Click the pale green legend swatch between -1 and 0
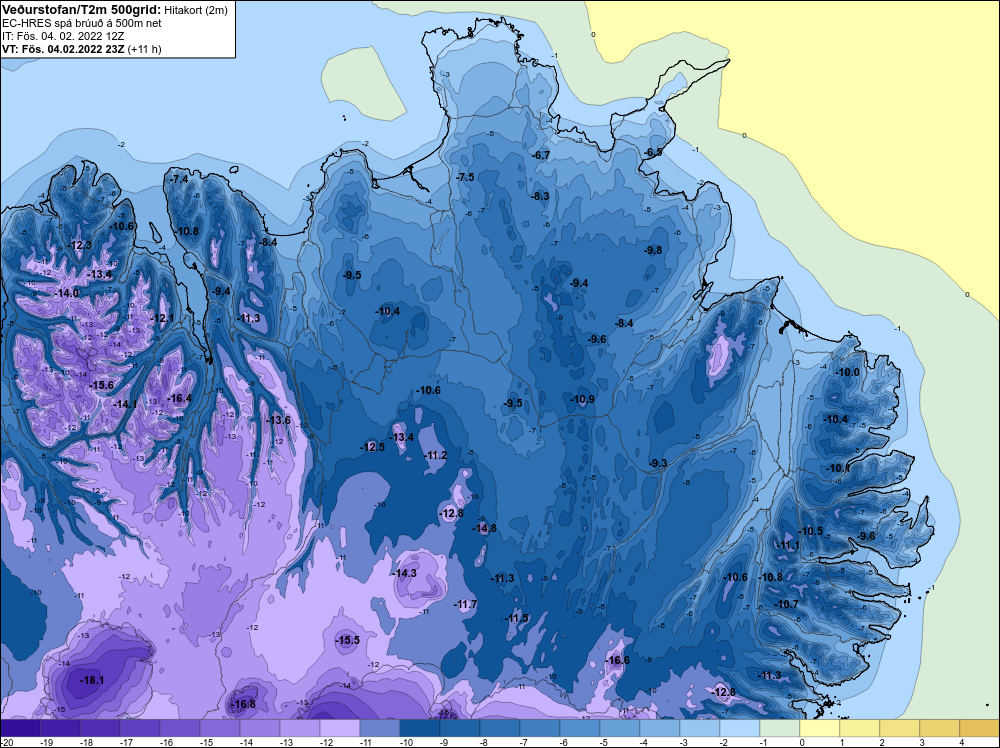 (x=779, y=728)
